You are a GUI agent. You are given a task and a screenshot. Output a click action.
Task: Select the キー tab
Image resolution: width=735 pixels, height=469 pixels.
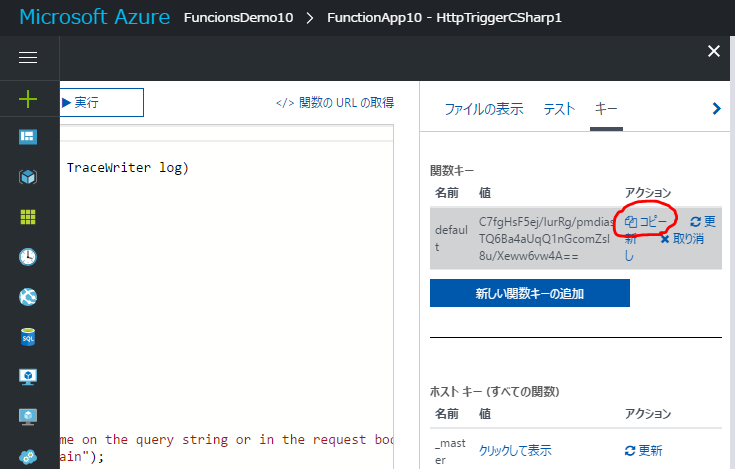point(606,109)
